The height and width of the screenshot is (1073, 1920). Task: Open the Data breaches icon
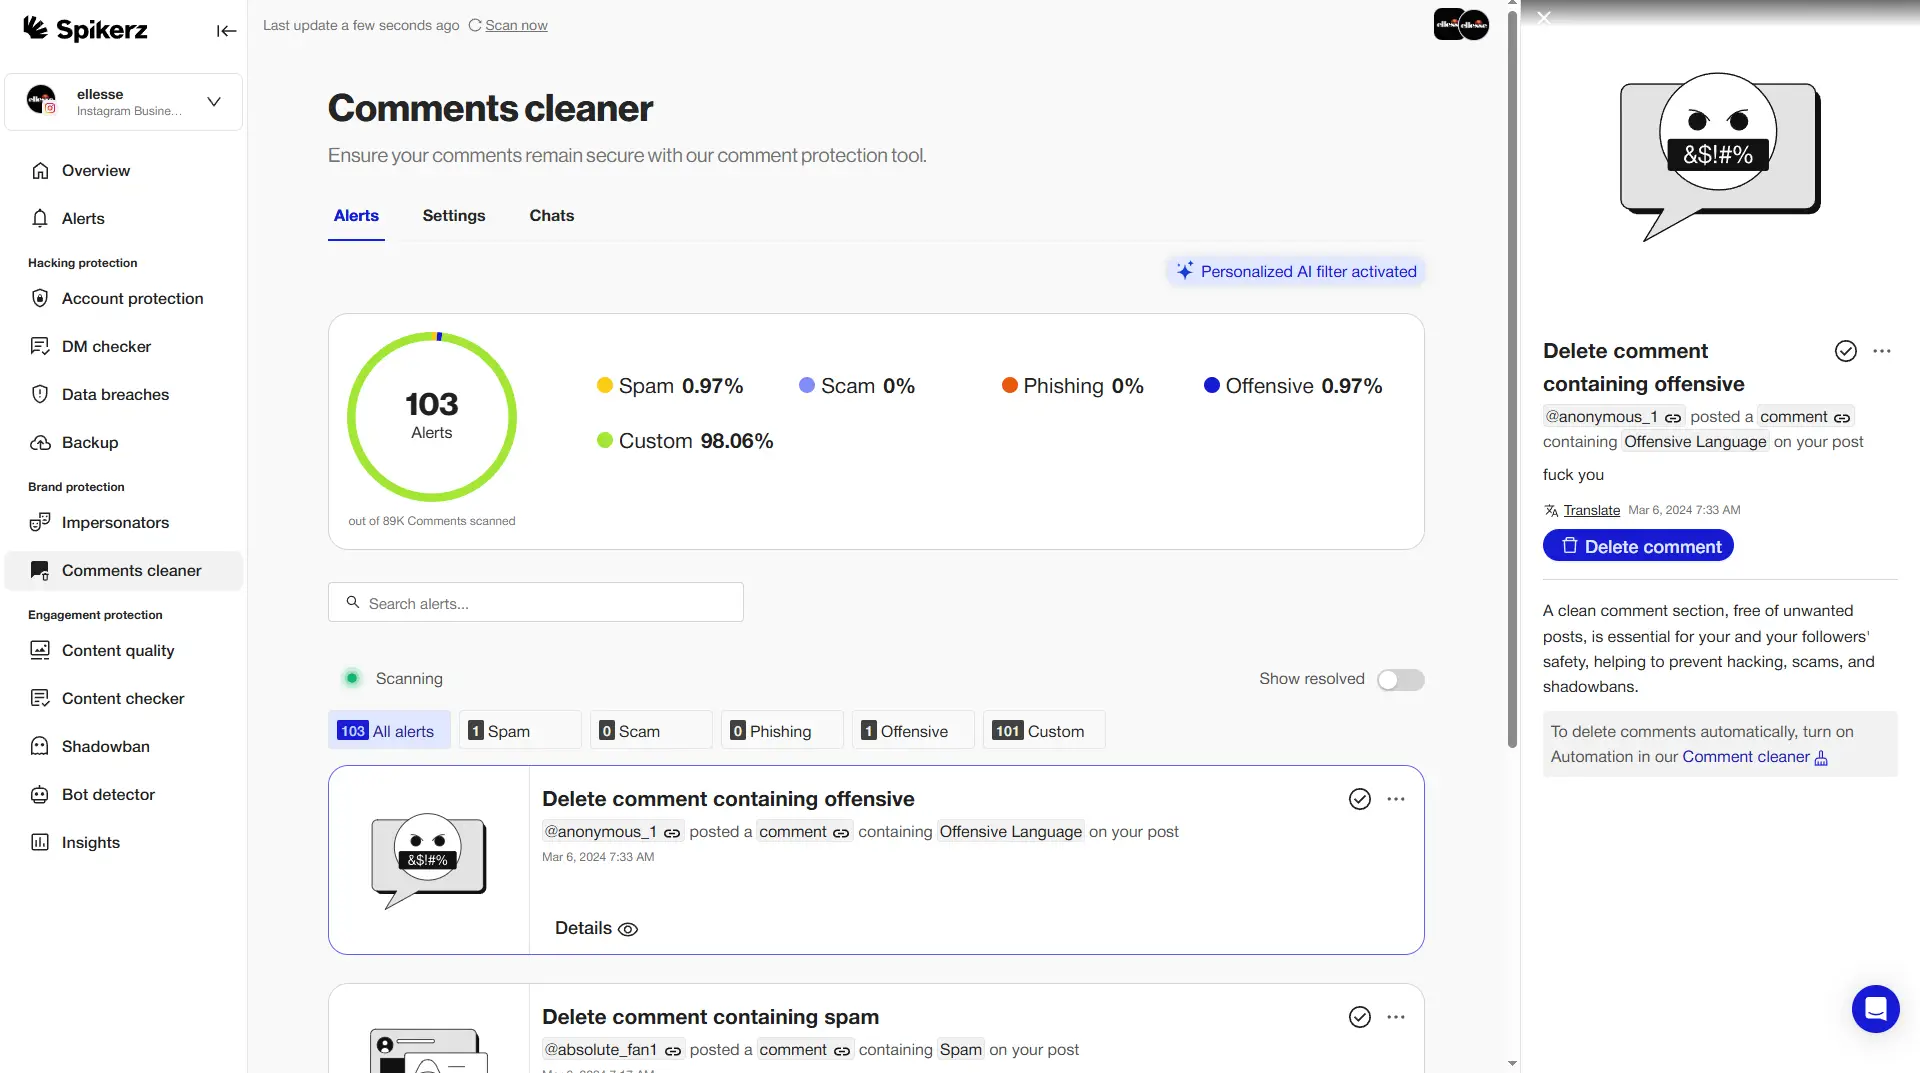(40, 395)
